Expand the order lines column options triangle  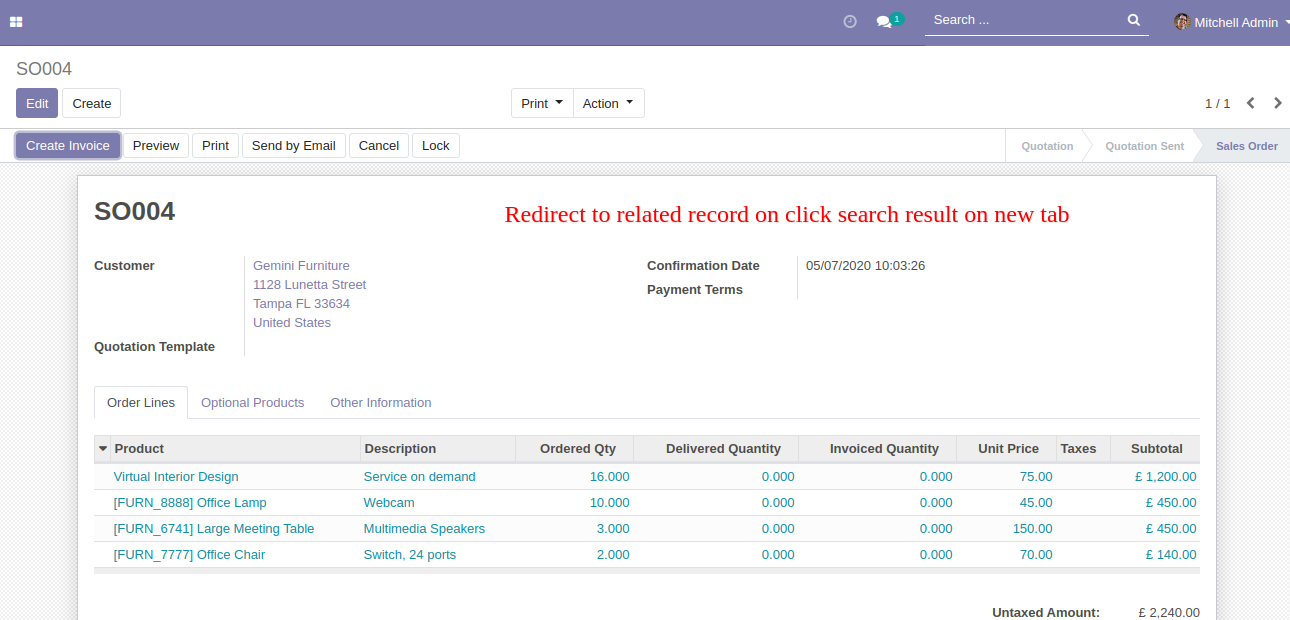pyautogui.click(x=103, y=449)
